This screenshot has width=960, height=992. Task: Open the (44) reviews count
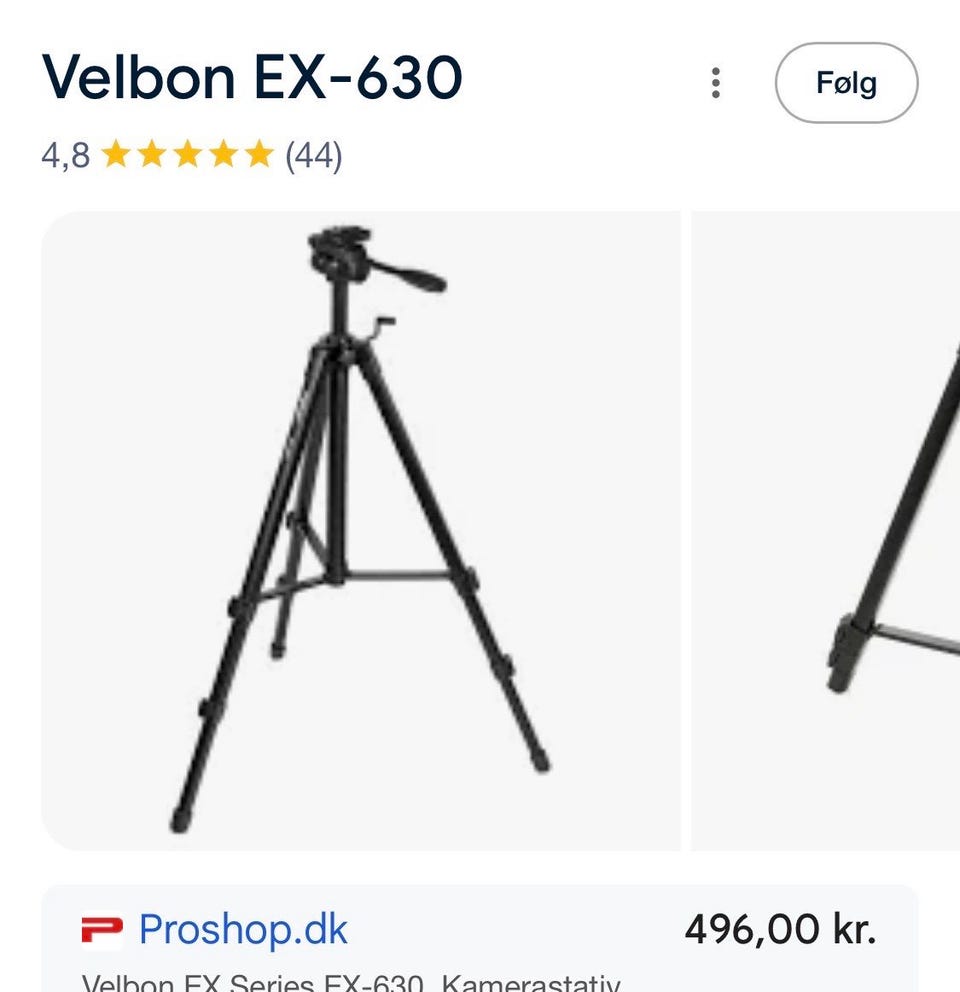(x=314, y=156)
